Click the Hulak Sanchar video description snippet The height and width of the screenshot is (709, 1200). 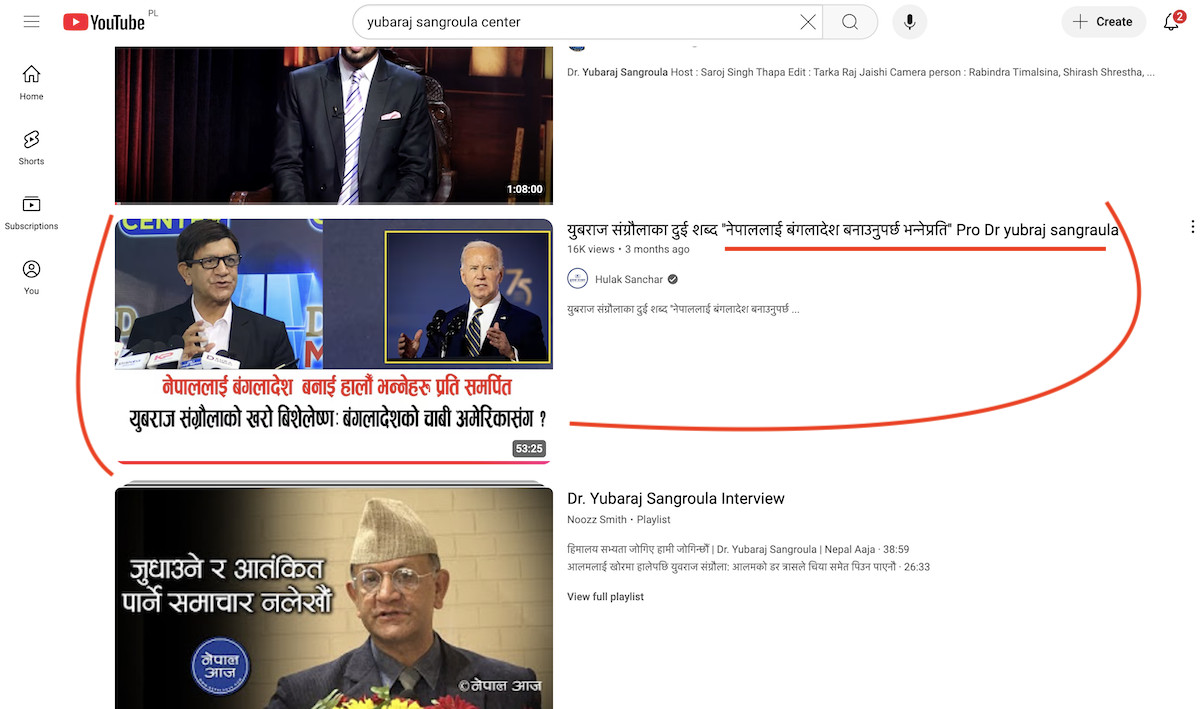[683, 309]
